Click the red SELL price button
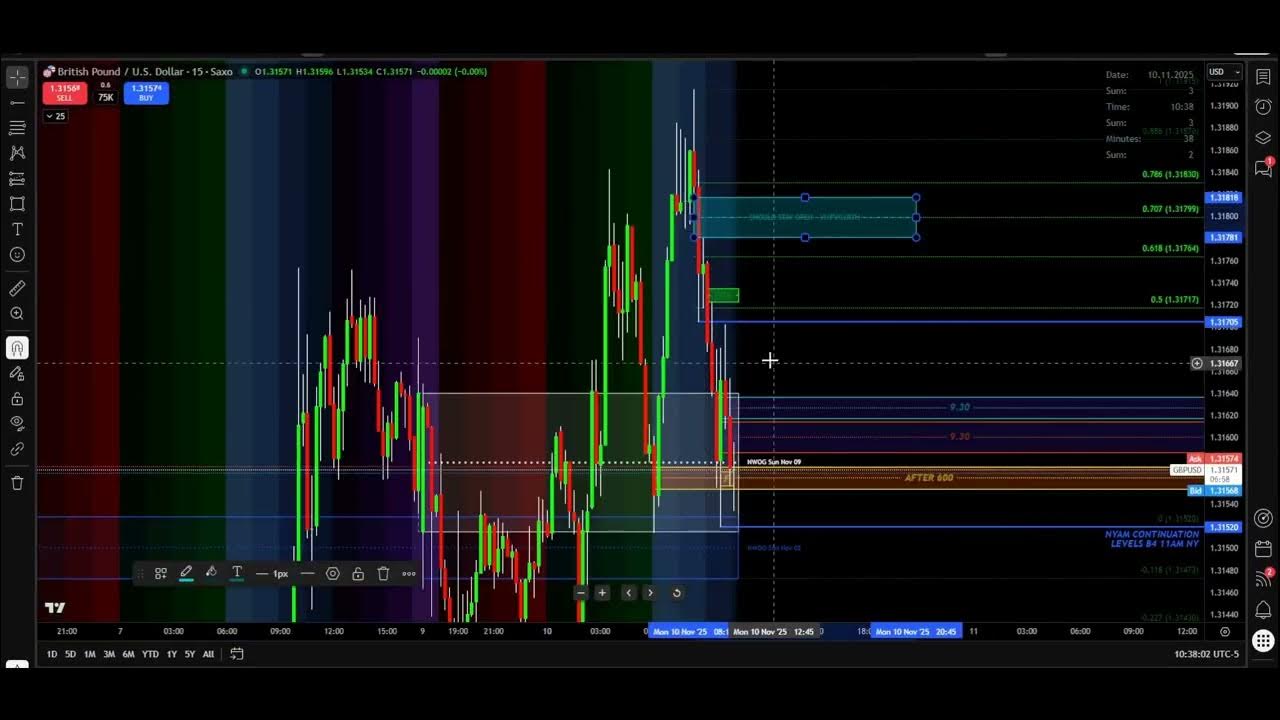This screenshot has height=720, width=1280. click(64, 93)
